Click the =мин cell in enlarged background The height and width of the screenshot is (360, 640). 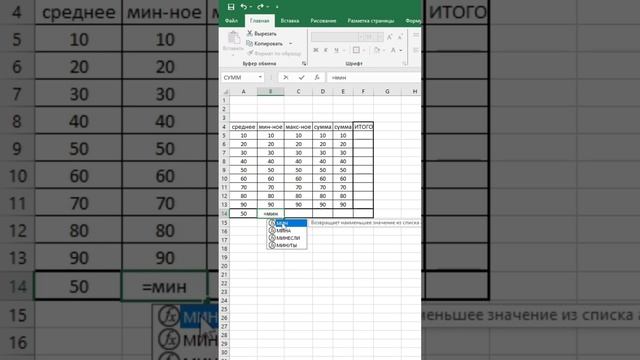(164, 287)
